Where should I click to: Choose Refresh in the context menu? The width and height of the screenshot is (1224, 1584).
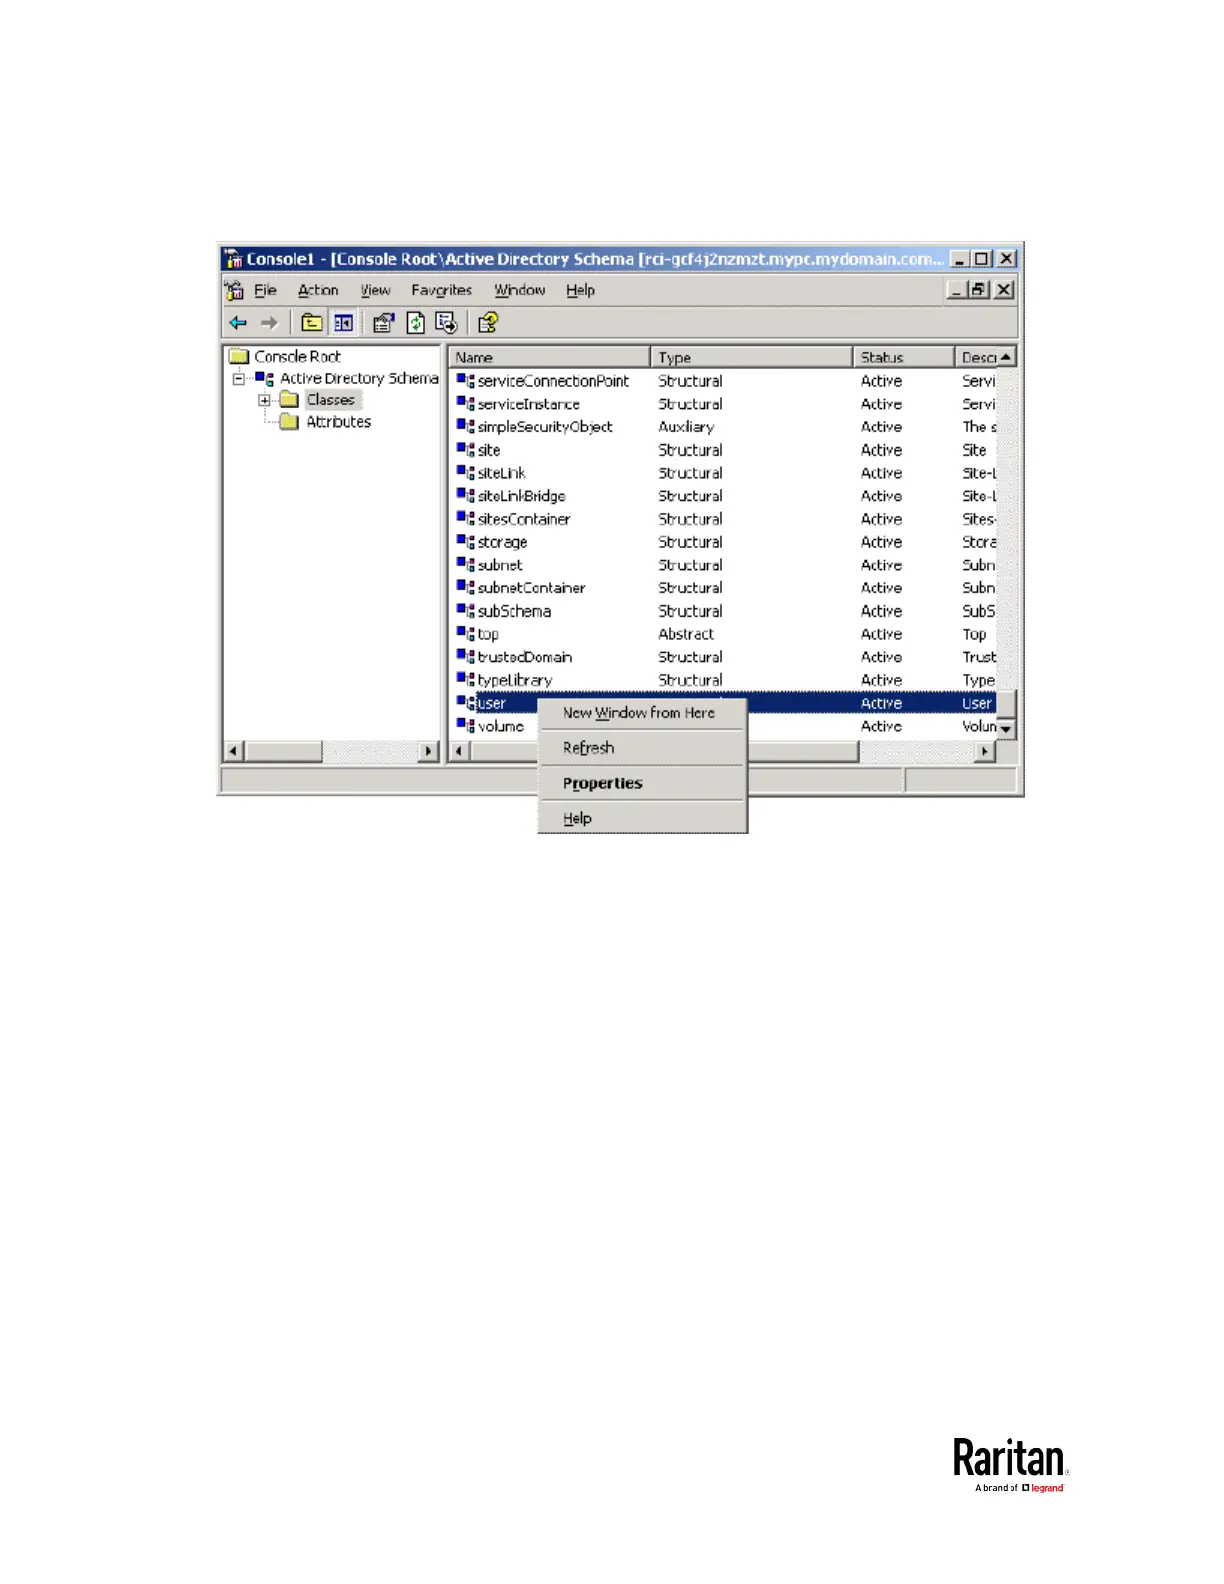(642, 748)
